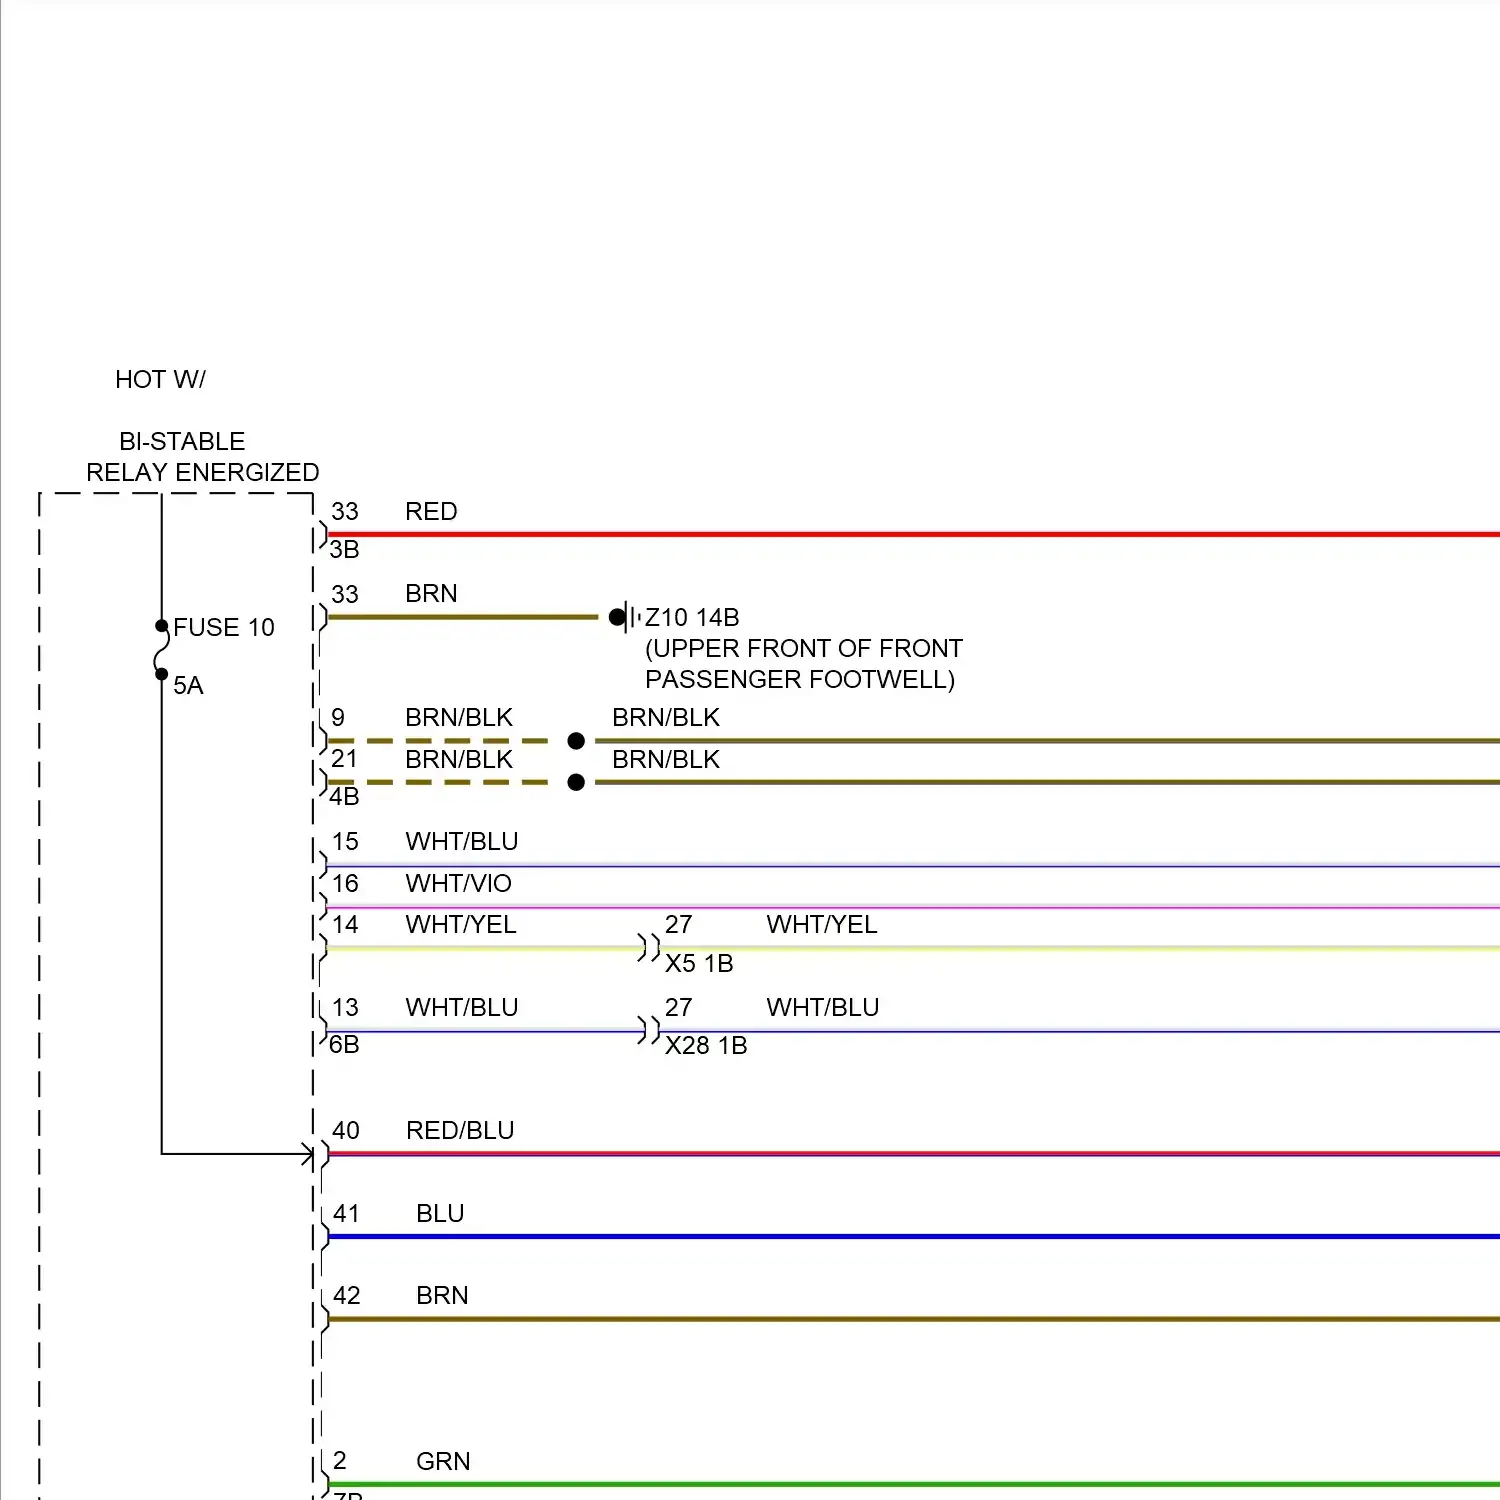Image resolution: width=1500 pixels, height=1500 pixels.
Task: Click the "BRN" label next to pin 42
Action: coord(442,1296)
